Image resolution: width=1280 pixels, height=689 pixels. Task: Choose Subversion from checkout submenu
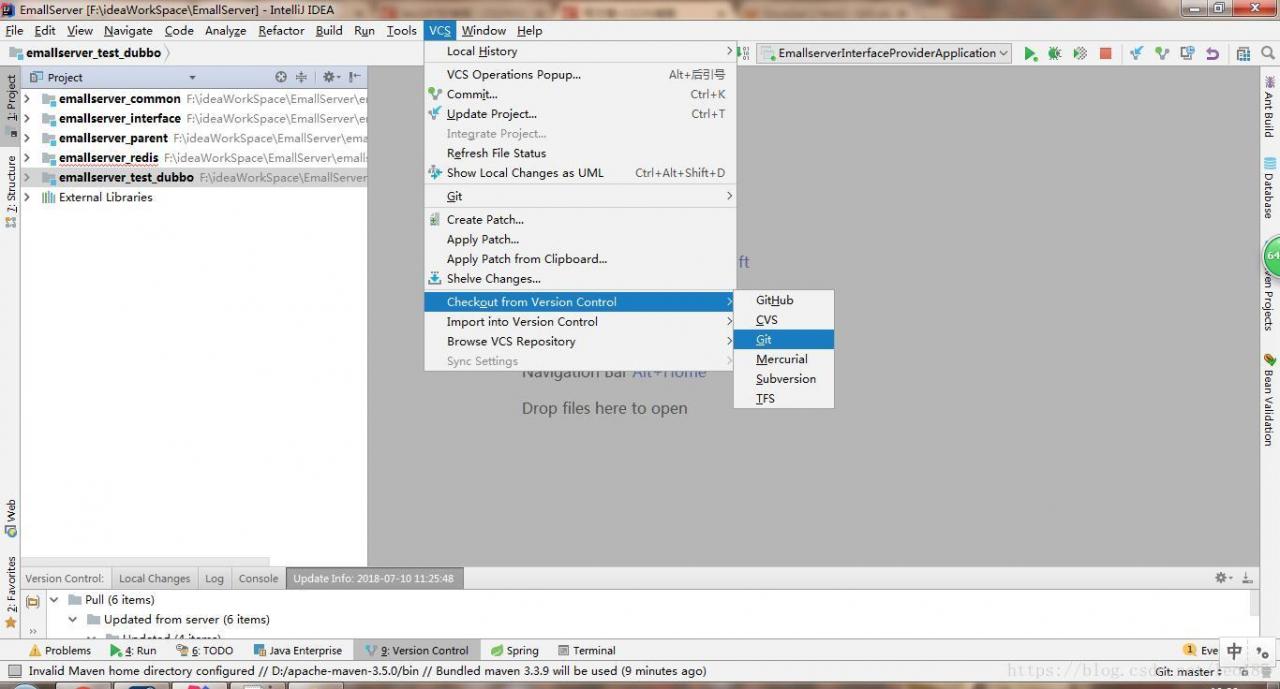point(784,379)
